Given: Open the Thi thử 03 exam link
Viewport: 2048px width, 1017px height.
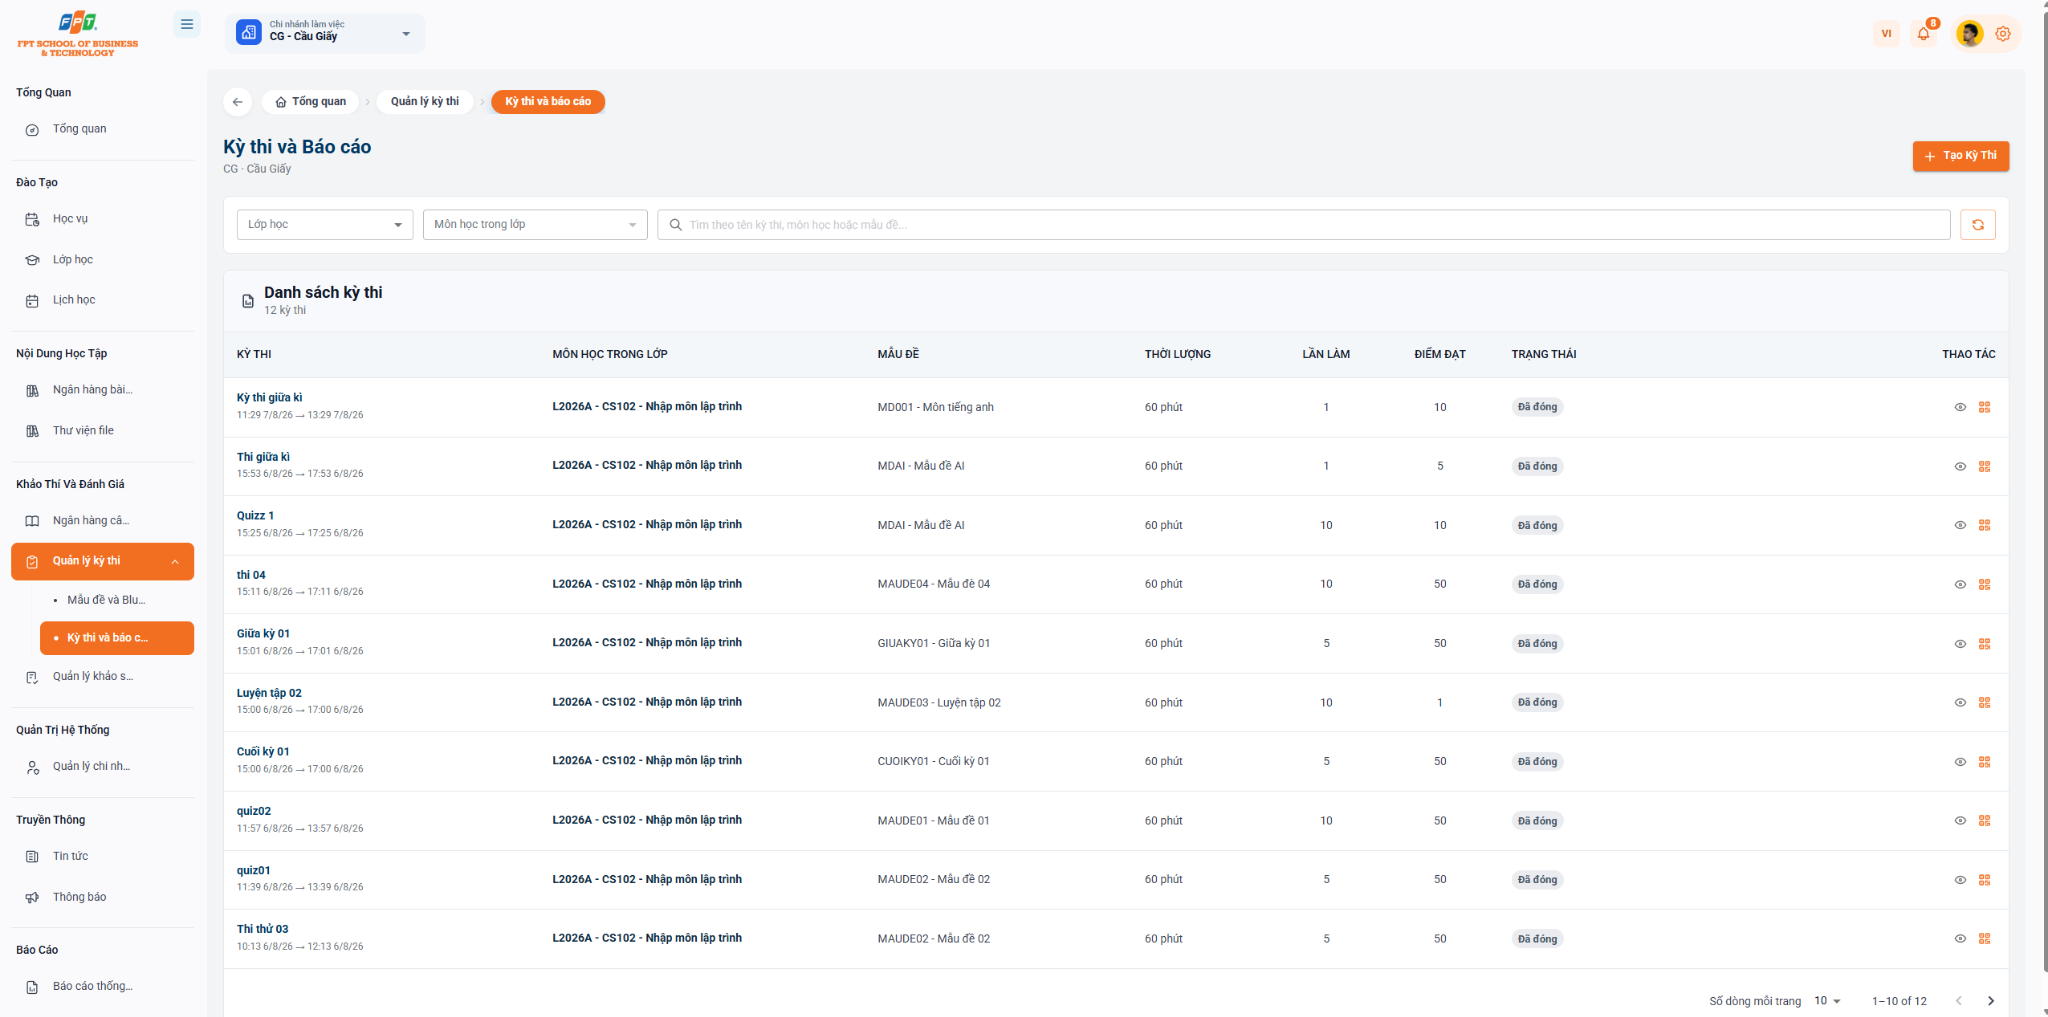Looking at the screenshot, I should coord(262,930).
